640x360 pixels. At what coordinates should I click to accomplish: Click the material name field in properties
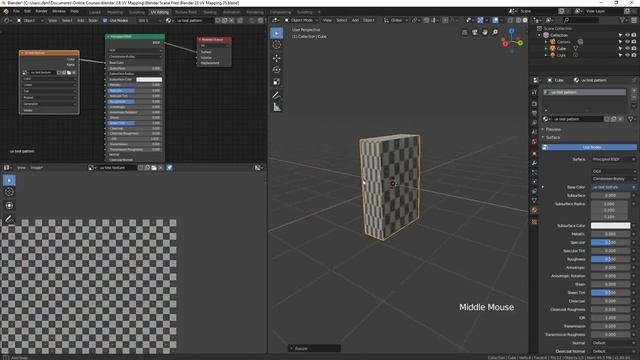click(x=578, y=119)
